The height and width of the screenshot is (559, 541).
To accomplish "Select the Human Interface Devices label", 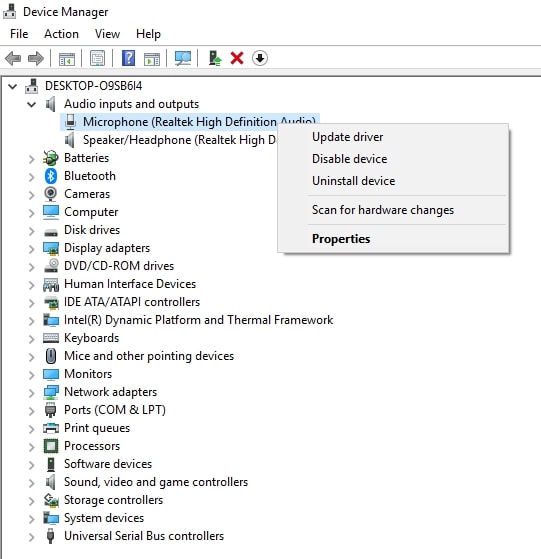I will [x=130, y=284].
